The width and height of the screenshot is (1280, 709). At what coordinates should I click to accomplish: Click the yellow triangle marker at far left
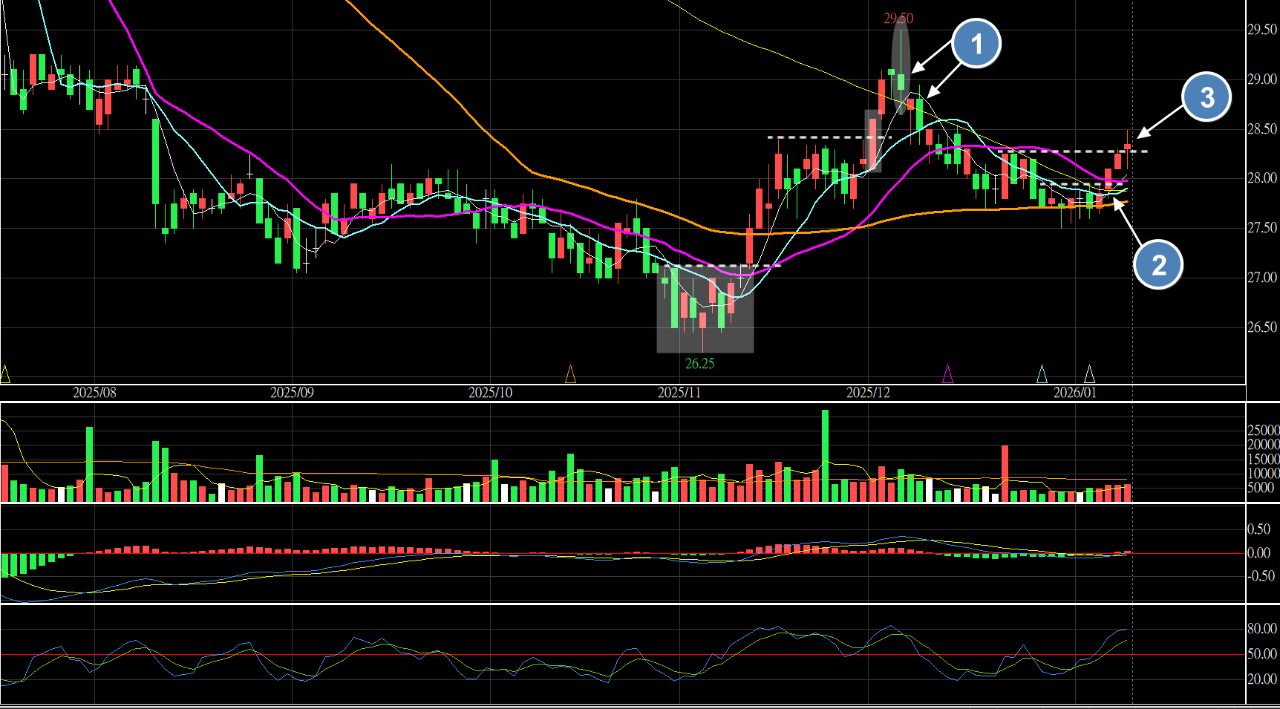click(x=5, y=375)
